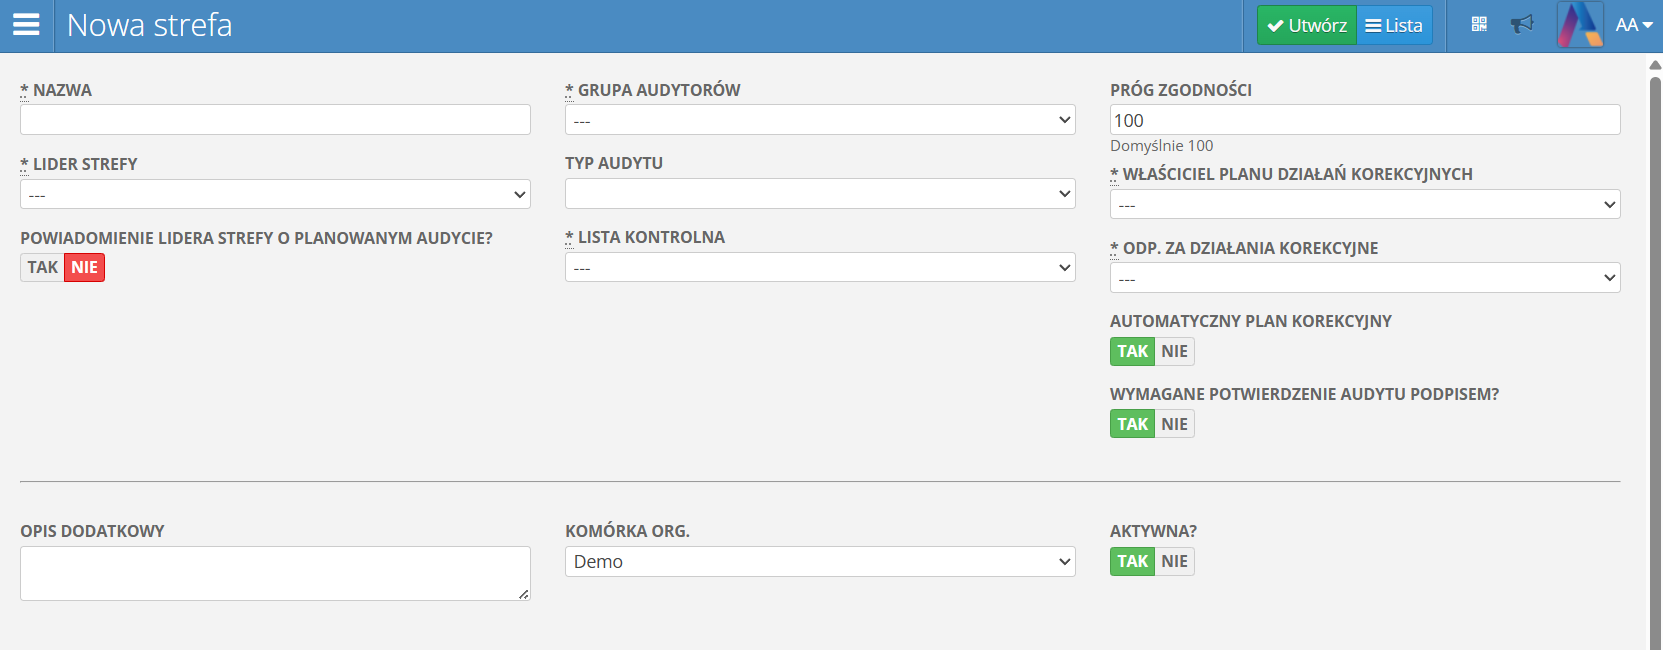Click the Utwórz create button
1663x650 pixels.
pyautogui.click(x=1307, y=26)
